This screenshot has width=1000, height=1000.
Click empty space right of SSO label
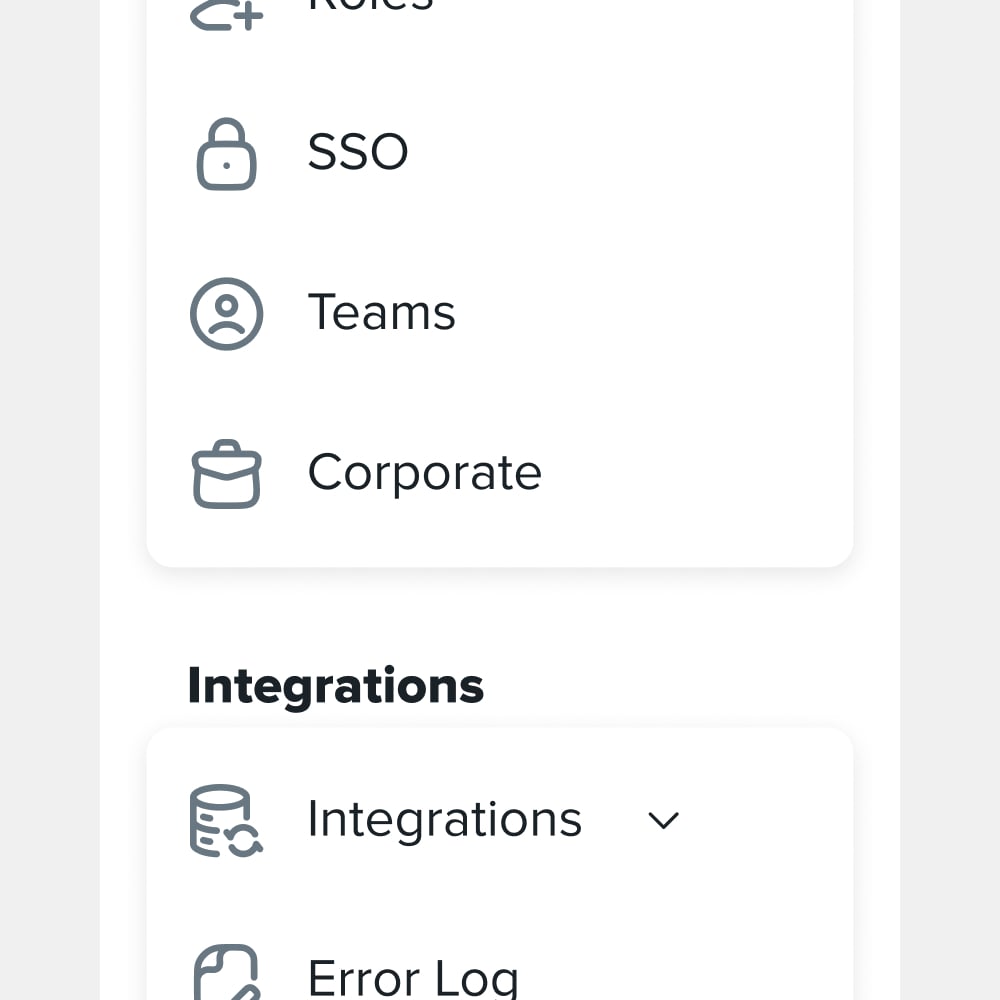640,153
